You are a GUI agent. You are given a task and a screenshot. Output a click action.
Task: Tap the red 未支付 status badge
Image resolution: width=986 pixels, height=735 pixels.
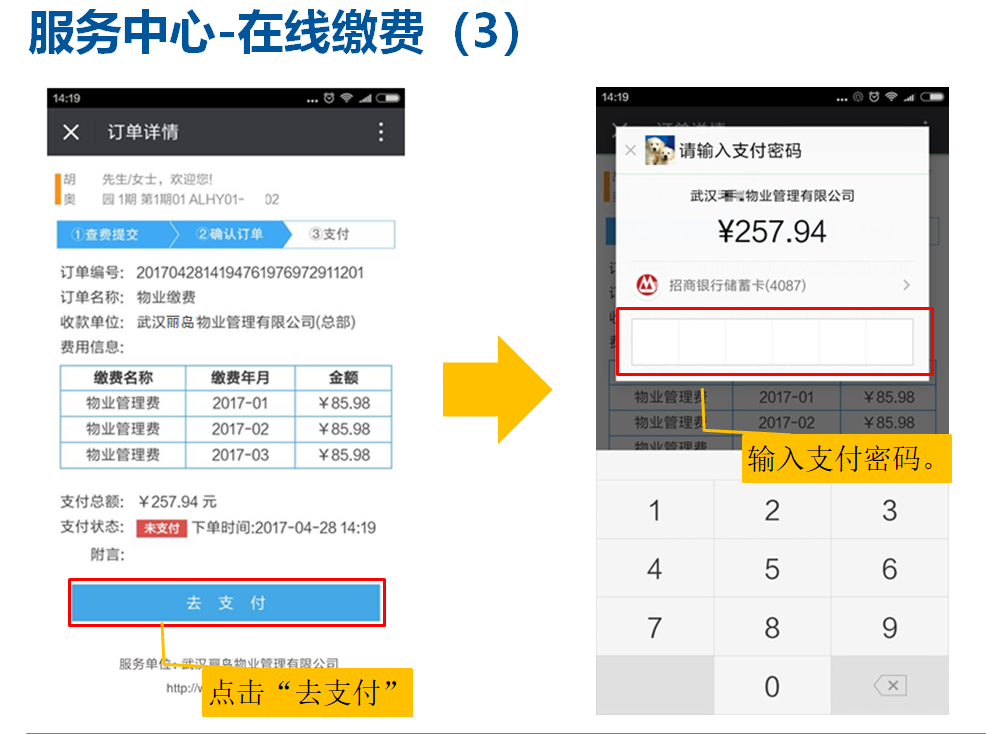[161, 528]
